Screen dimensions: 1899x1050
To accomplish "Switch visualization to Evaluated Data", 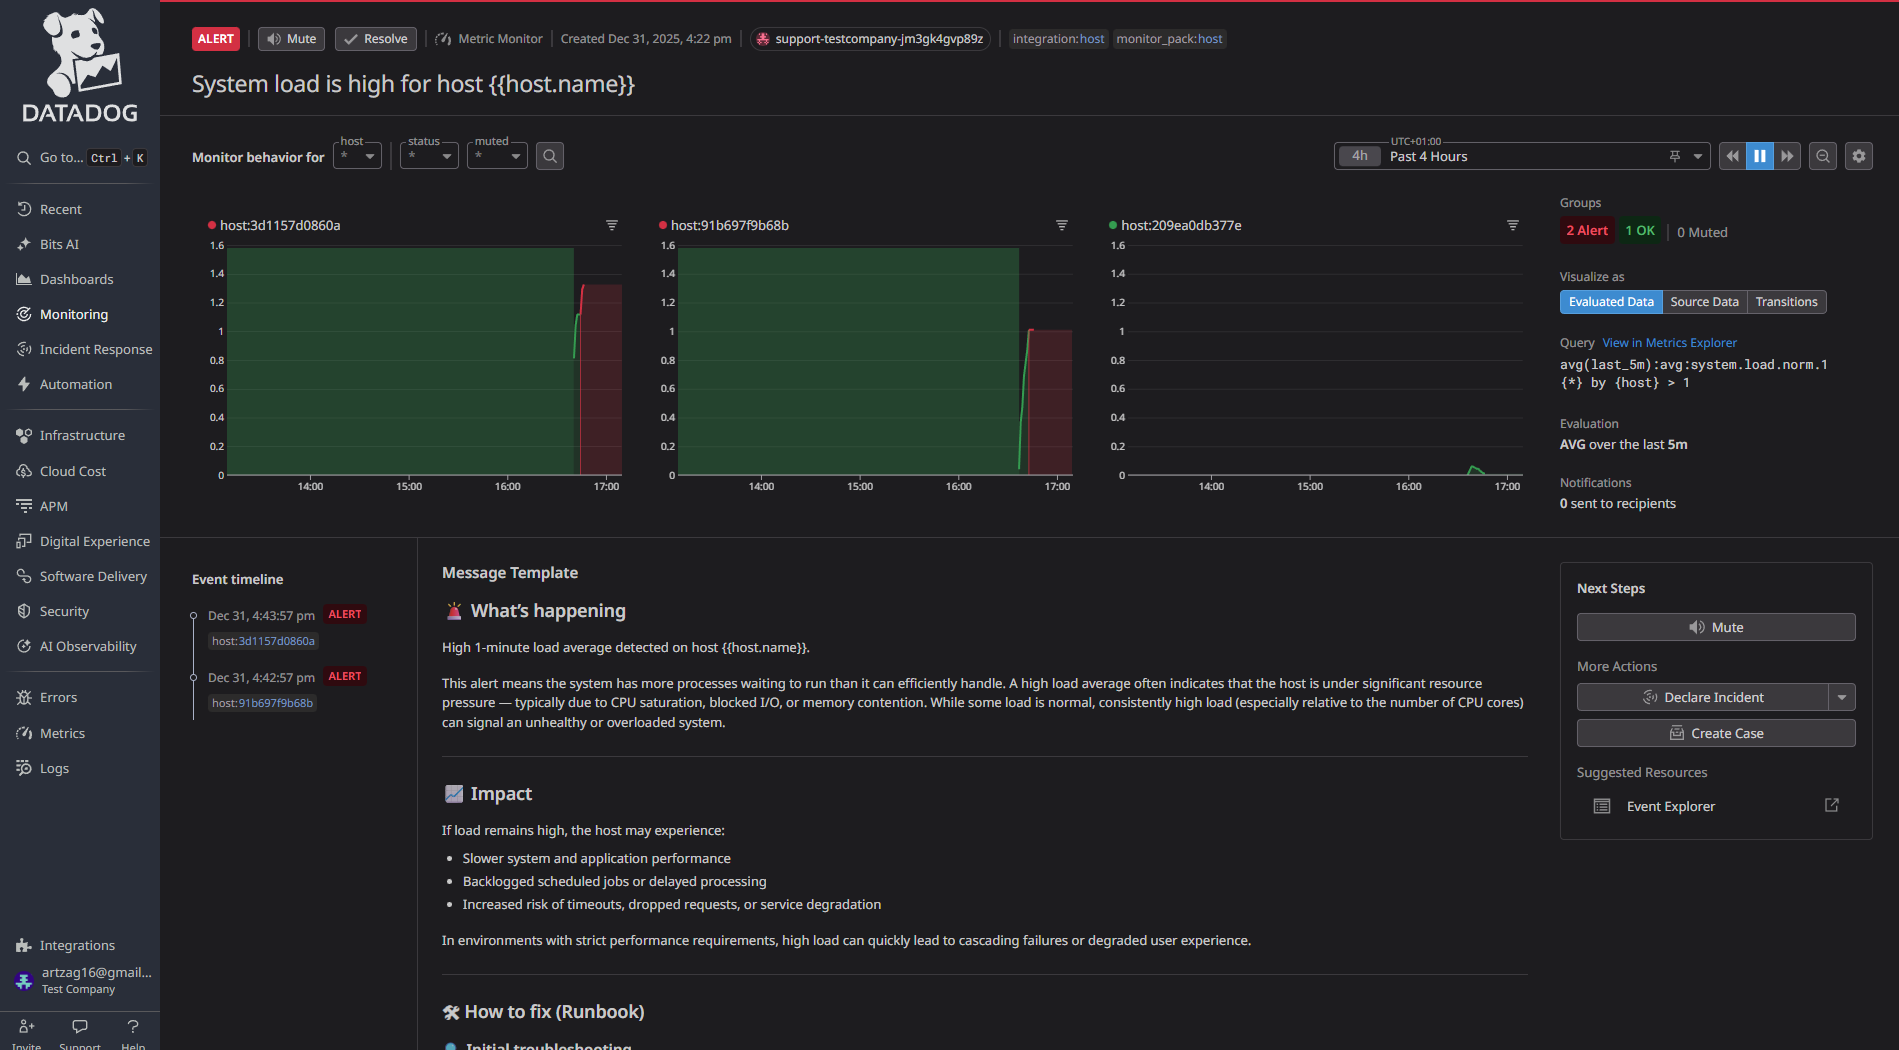I will point(1611,302).
